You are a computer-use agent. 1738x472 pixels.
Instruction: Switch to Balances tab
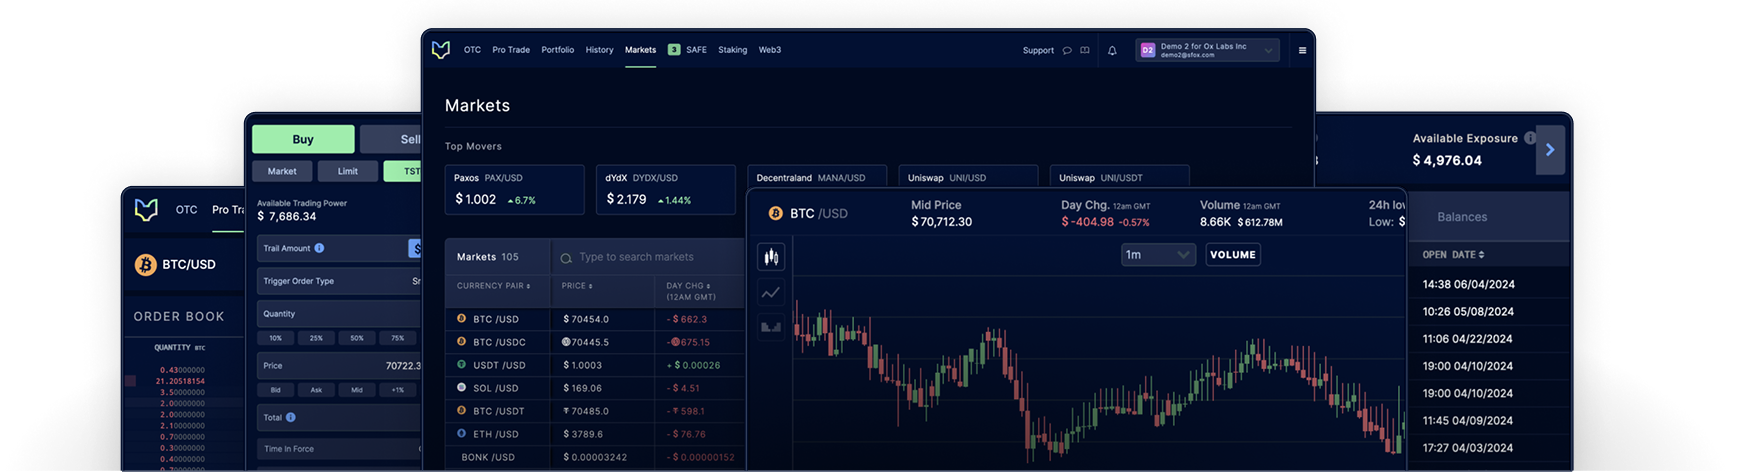[x=1462, y=217]
